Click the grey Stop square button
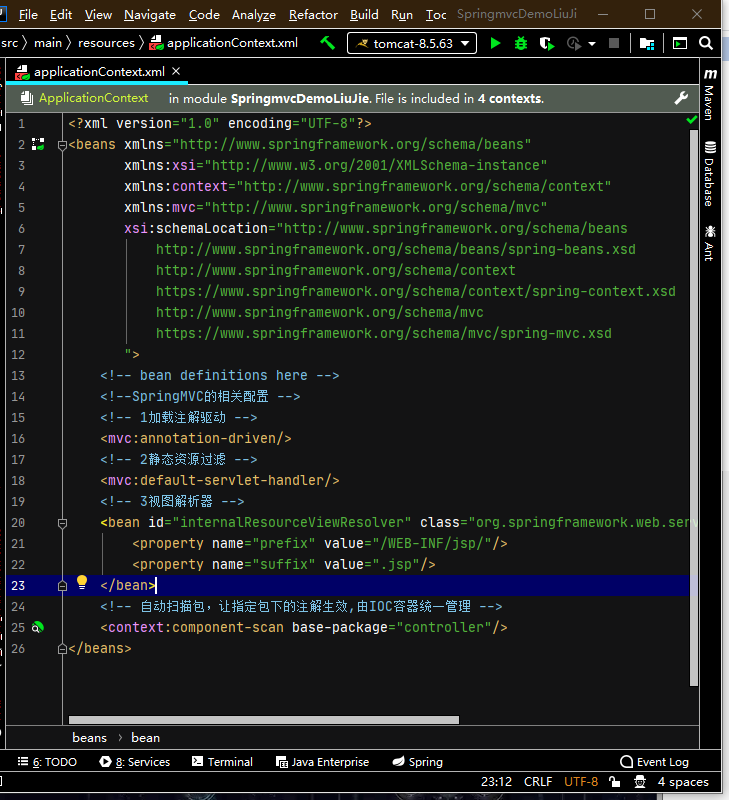Screen dimensions: 729x800 614,43
